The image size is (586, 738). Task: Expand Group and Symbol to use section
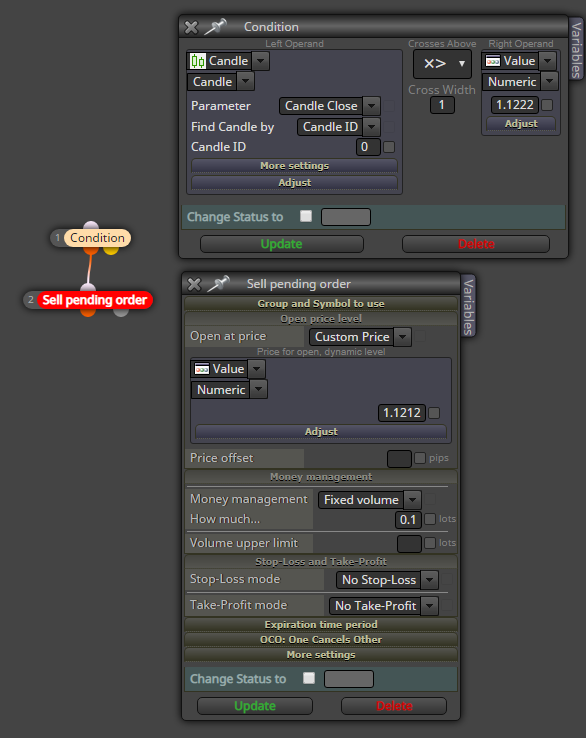tap(321, 304)
